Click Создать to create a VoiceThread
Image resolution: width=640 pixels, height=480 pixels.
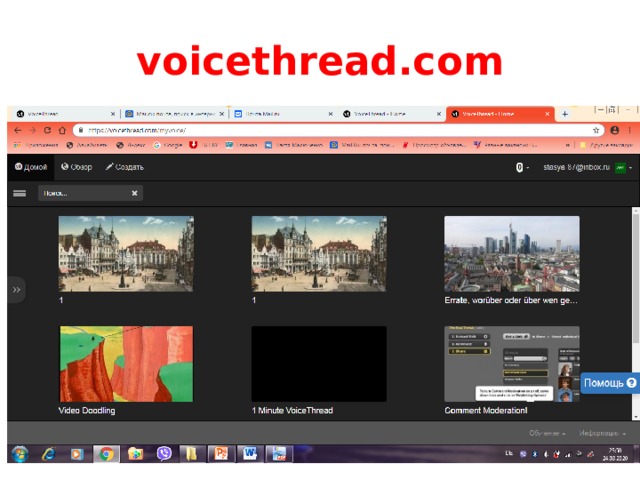pos(124,167)
